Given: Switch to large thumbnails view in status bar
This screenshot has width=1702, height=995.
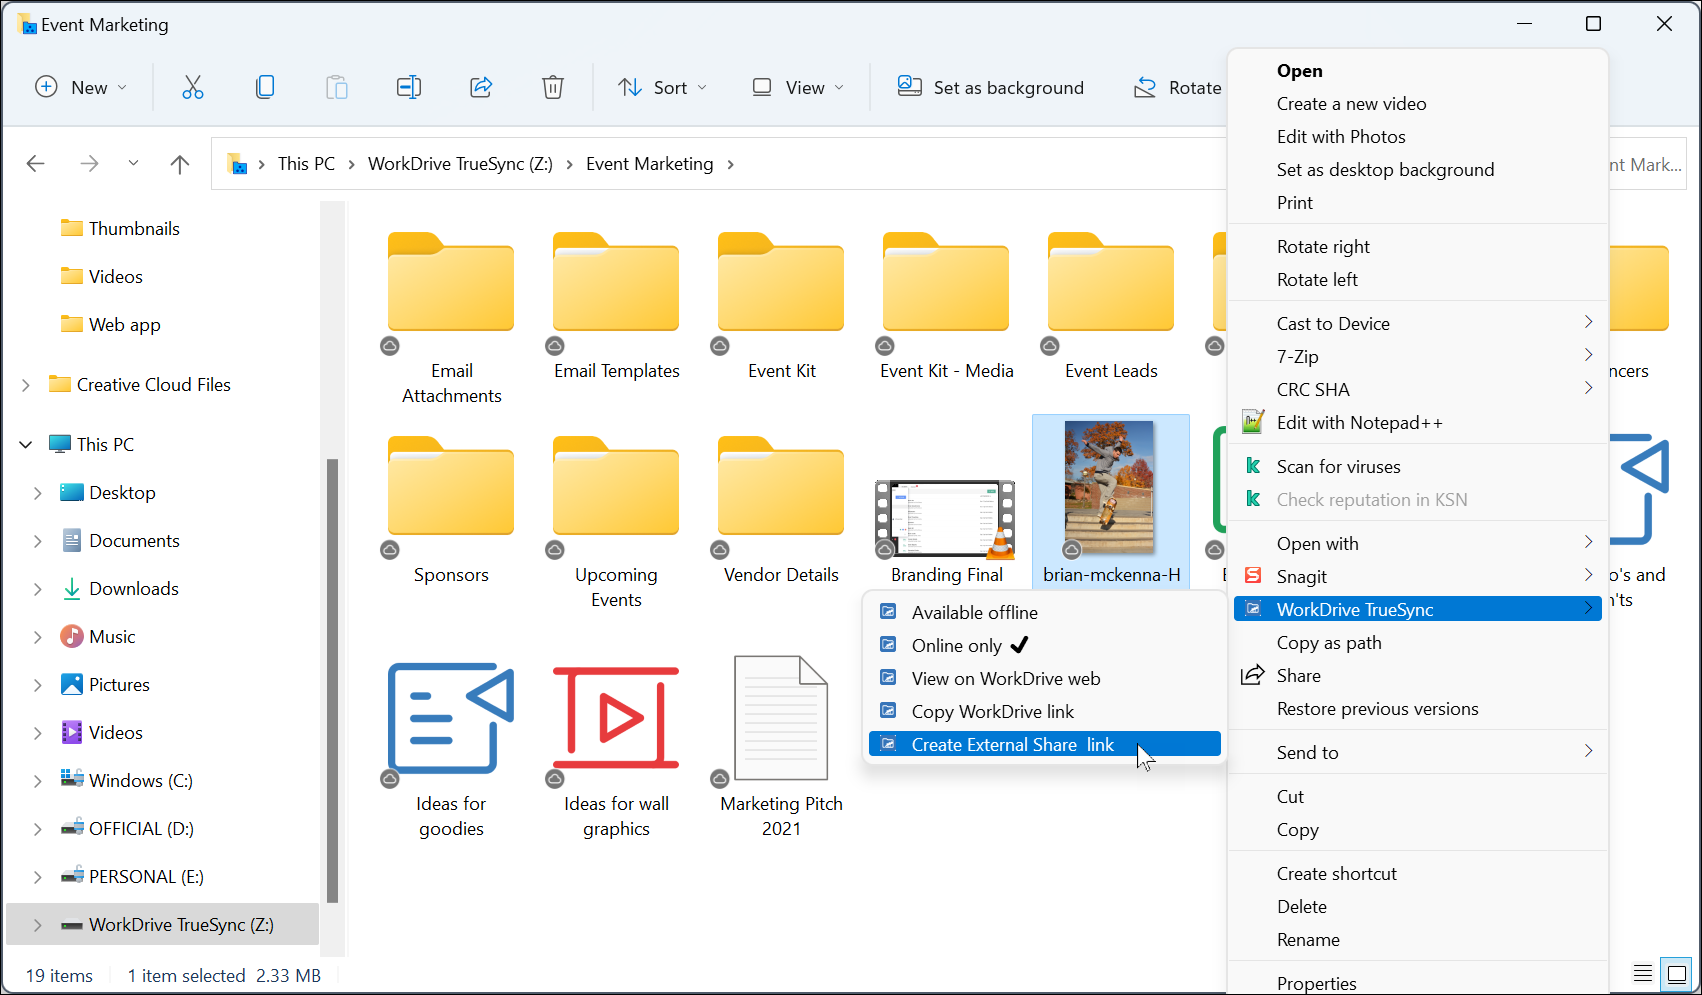Looking at the screenshot, I should [1677, 973].
